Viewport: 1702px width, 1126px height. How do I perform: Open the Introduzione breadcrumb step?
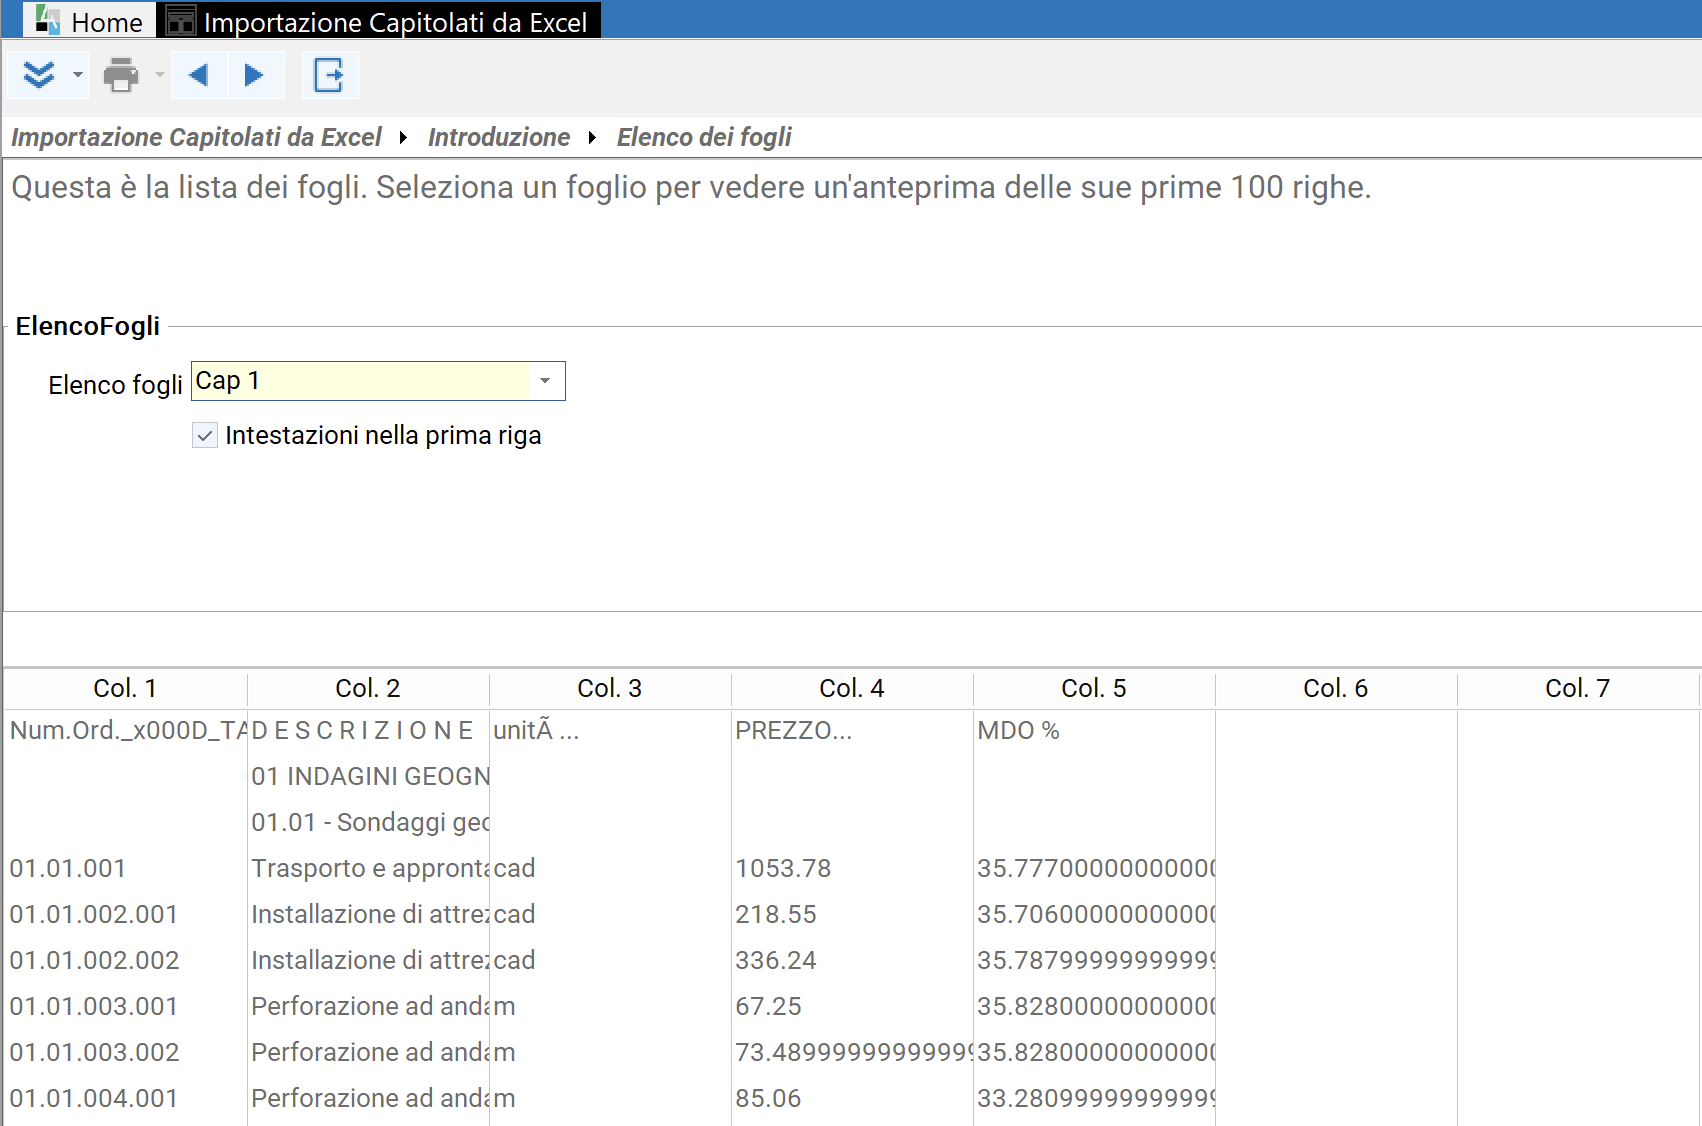click(499, 137)
